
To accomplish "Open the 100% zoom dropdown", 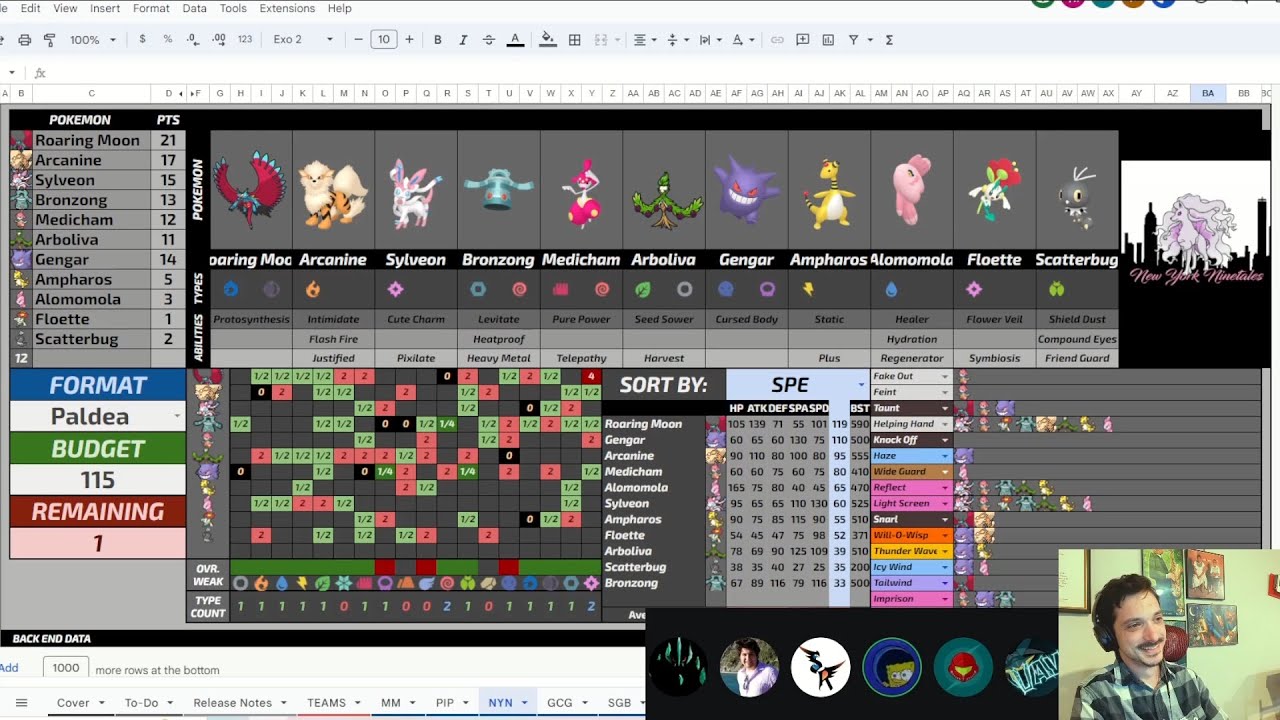I will pyautogui.click(x=92, y=40).
